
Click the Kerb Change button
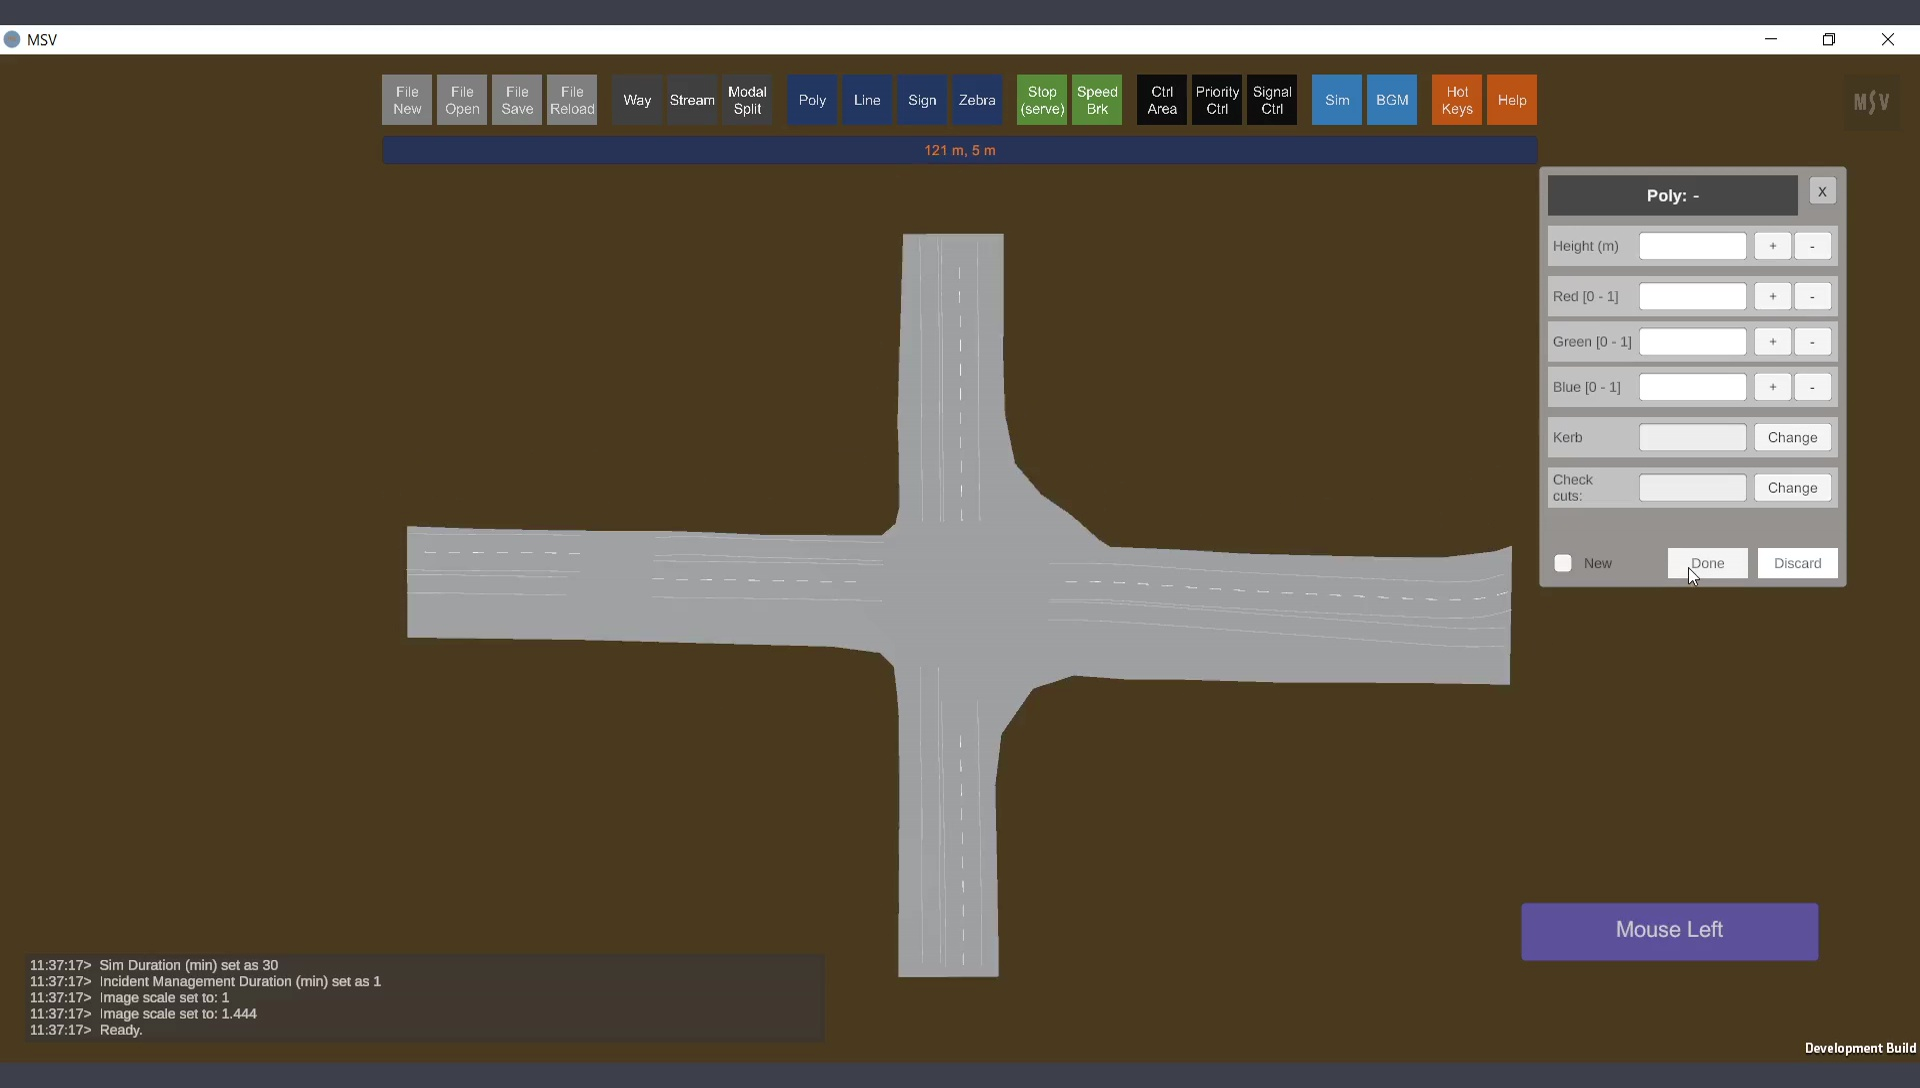pyautogui.click(x=1792, y=437)
